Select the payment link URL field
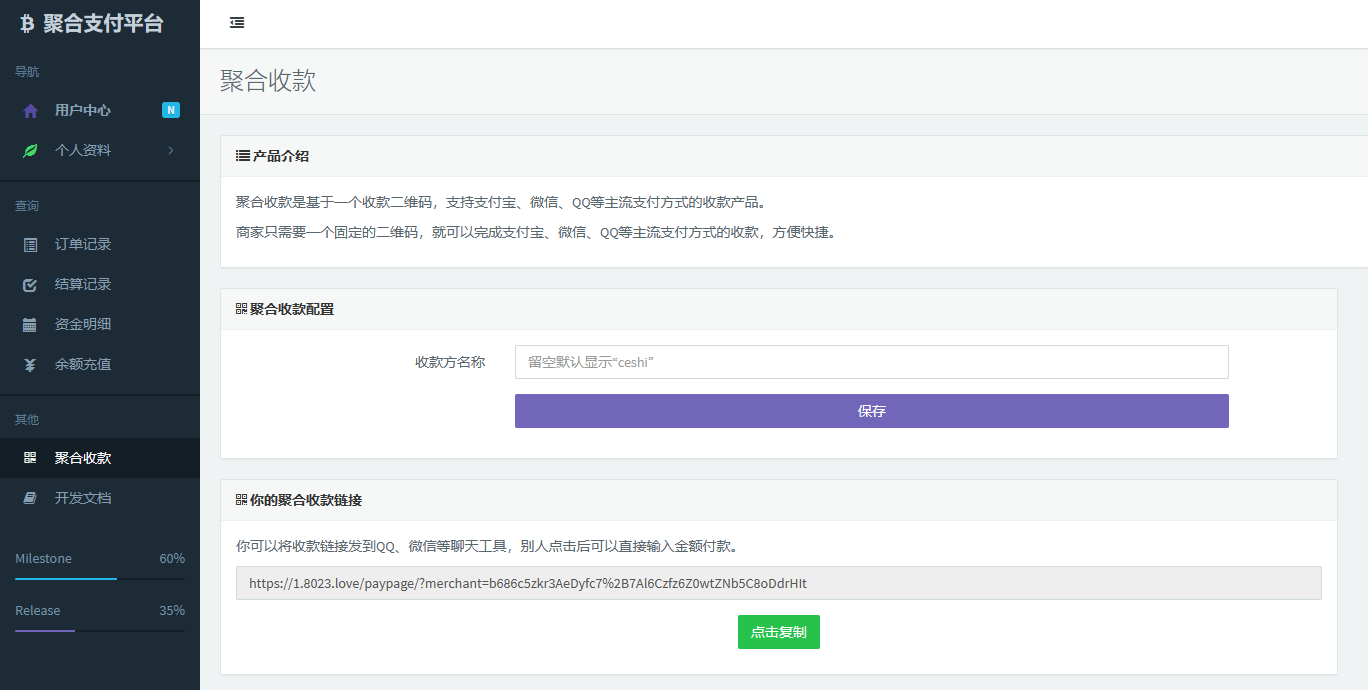This screenshot has width=1368, height=690. (778, 583)
